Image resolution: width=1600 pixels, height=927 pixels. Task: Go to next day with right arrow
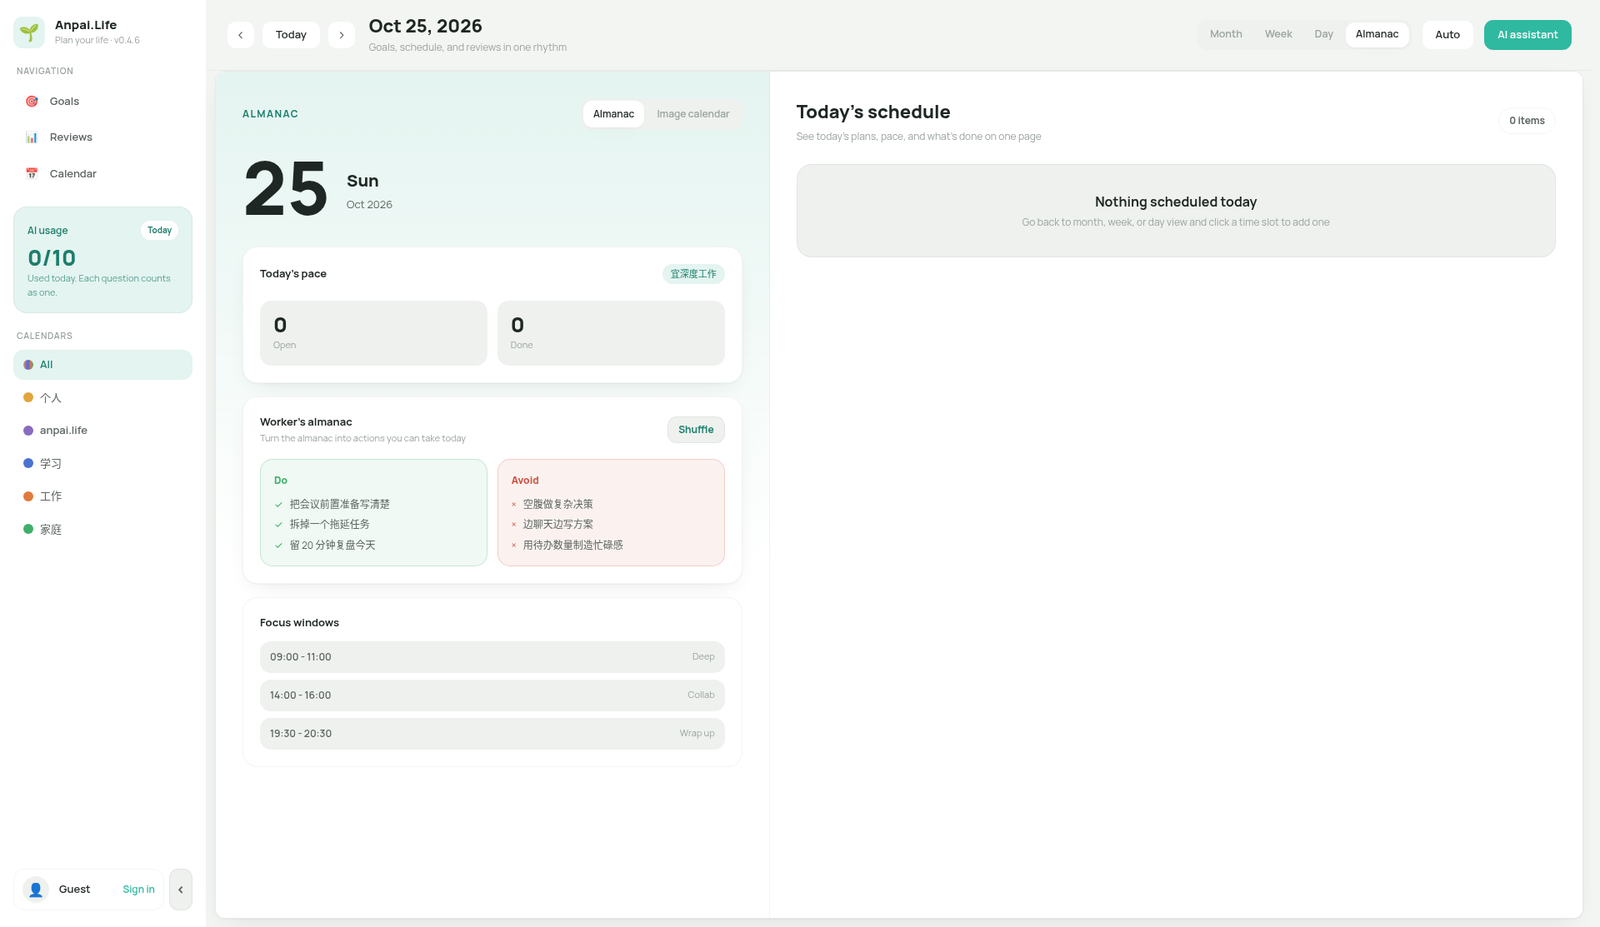(x=341, y=35)
